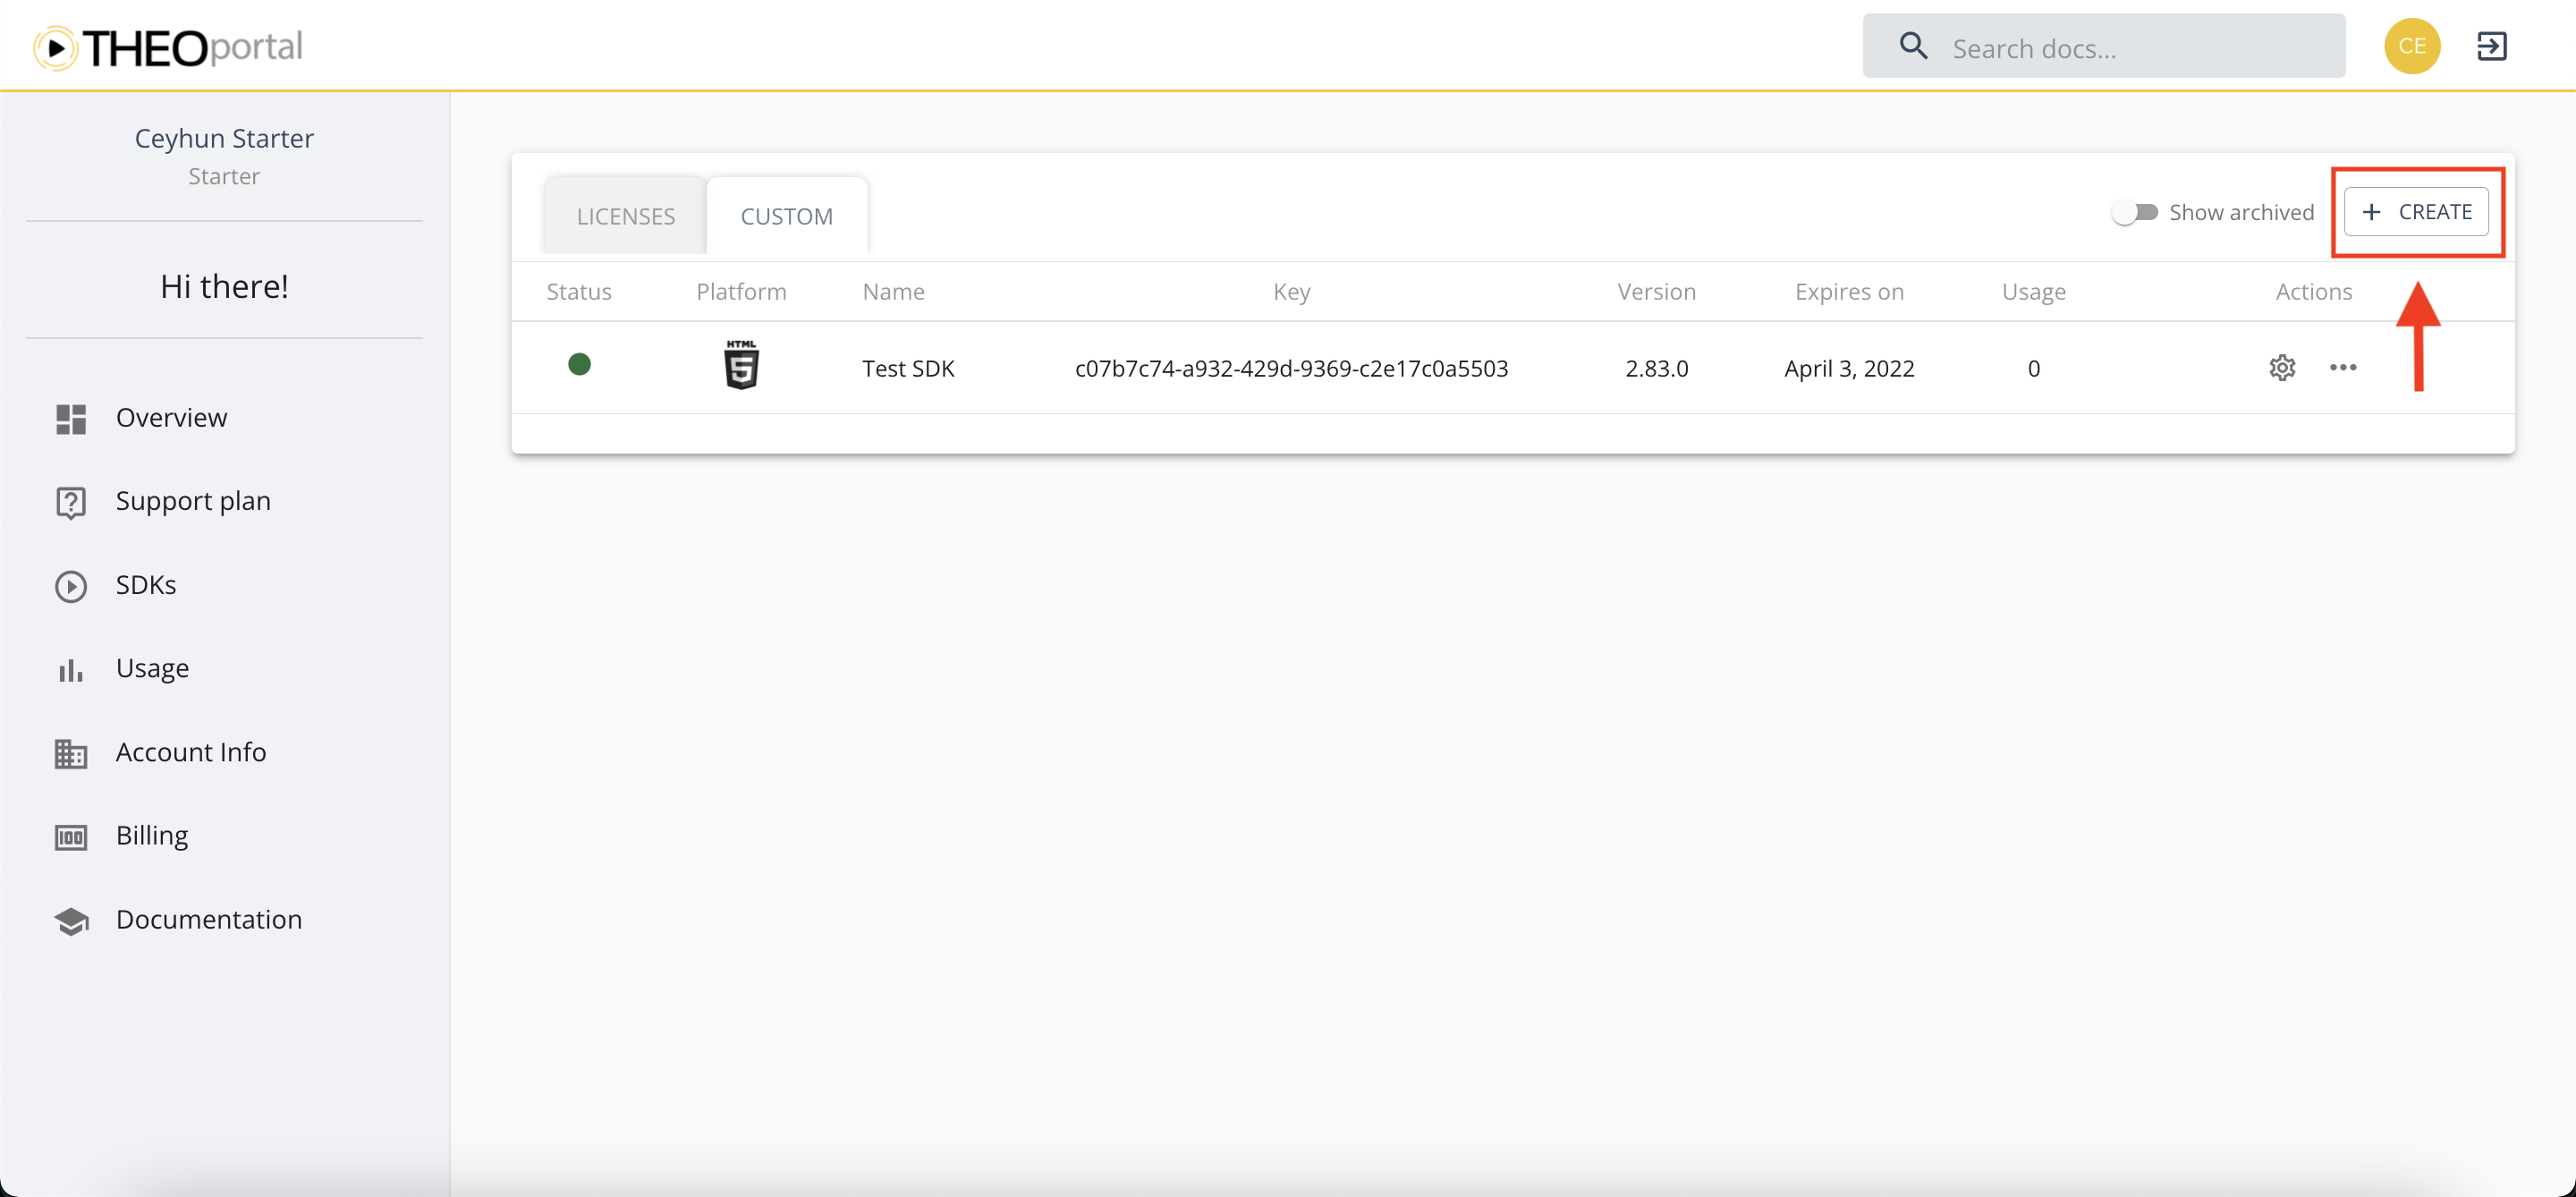
Task: Click the Usage sidebar icon
Action: pos(71,669)
